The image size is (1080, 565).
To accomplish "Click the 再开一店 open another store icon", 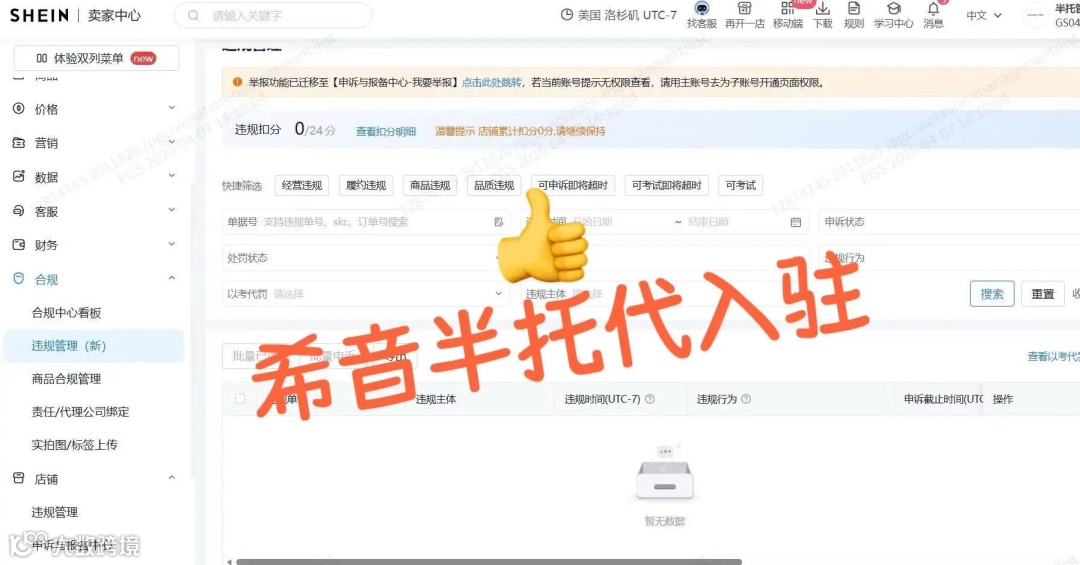I will (x=745, y=9).
